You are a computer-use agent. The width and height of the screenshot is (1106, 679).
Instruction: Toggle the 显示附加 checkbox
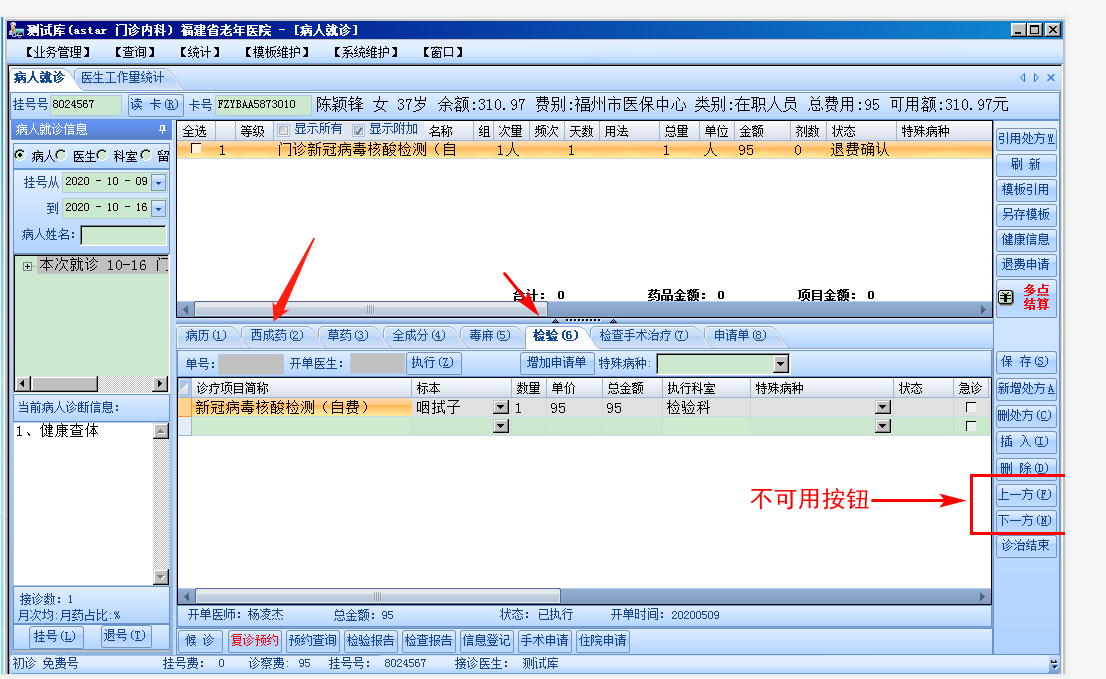point(358,130)
